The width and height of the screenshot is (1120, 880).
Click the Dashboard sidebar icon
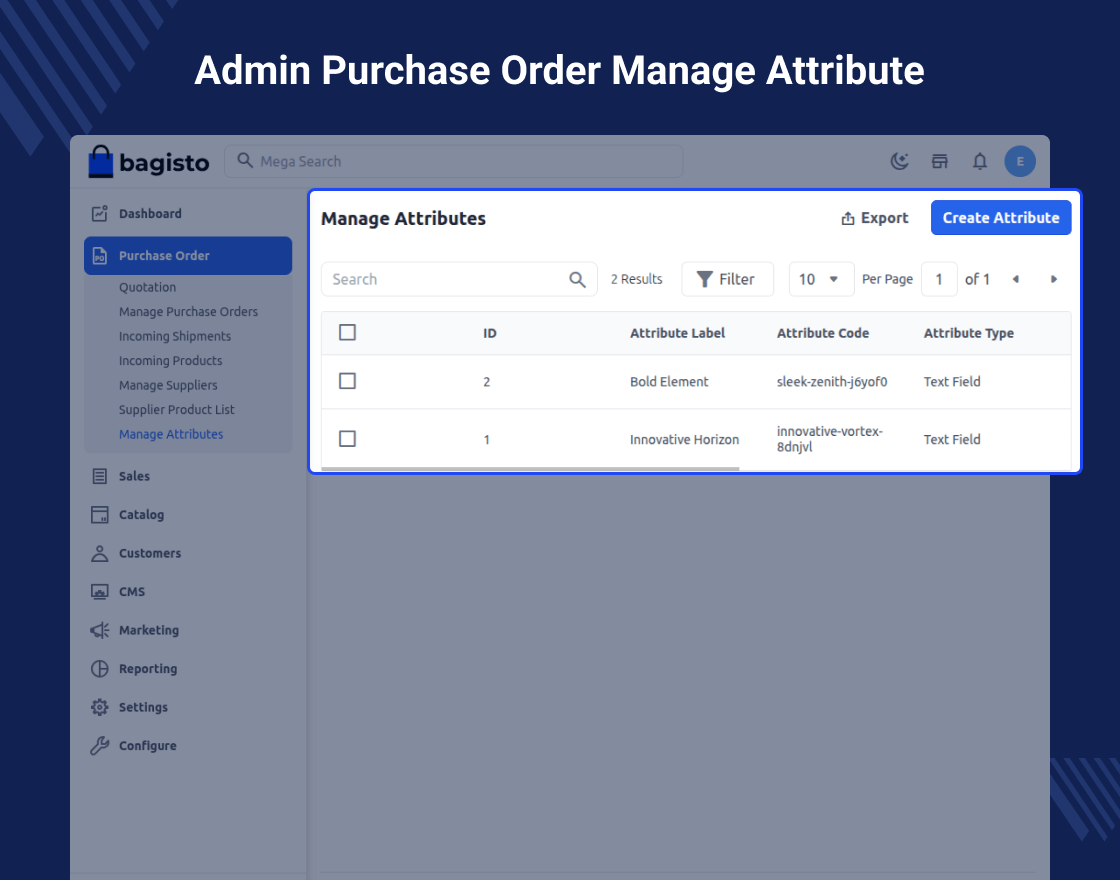(x=100, y=214)
